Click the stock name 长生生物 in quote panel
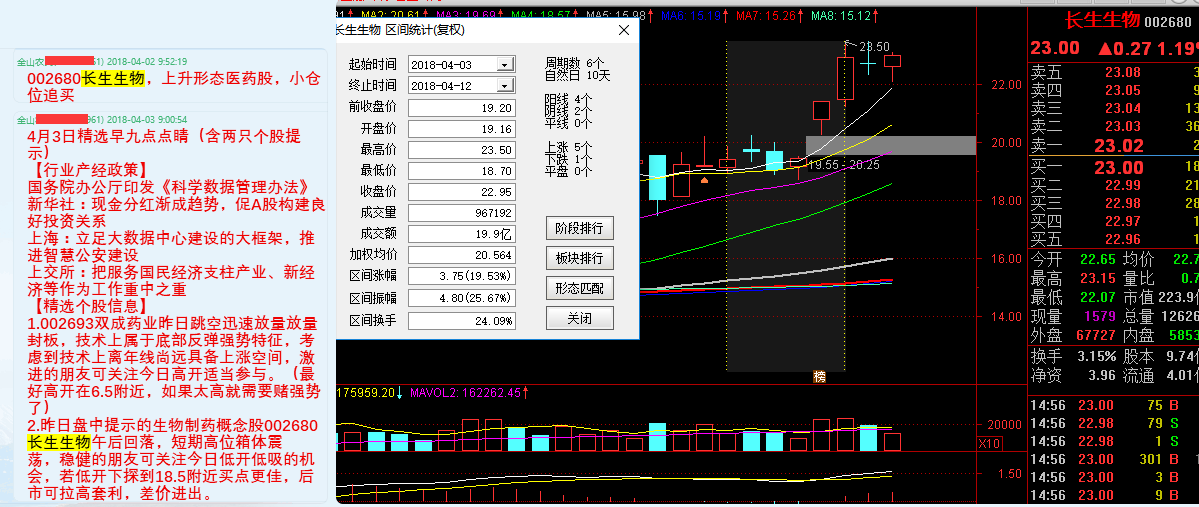This screenshot has width=1199, height=507. tap(1103, 21)
